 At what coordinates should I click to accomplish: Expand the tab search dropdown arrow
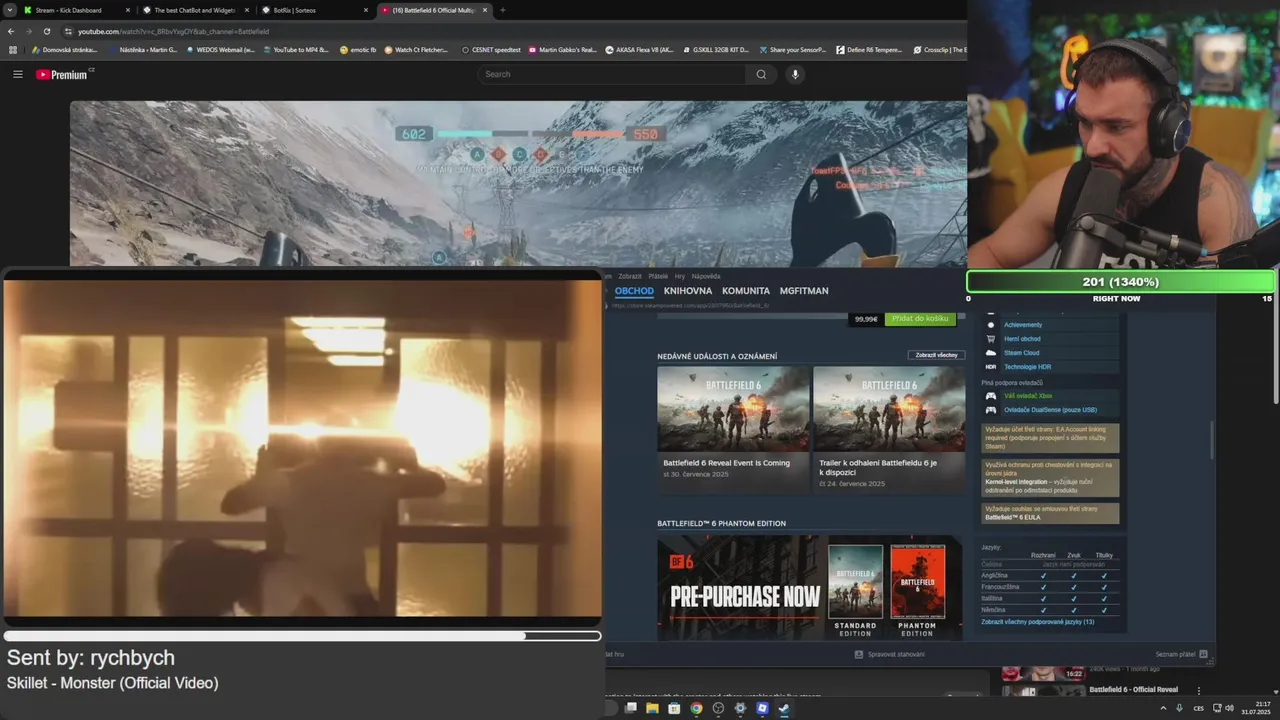point(9,10)
